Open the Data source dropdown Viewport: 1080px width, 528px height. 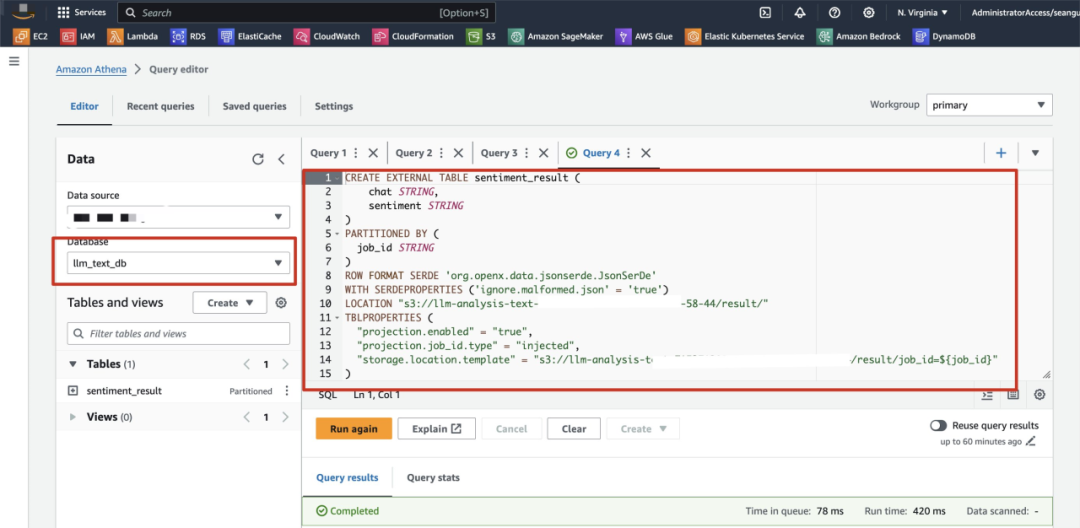tap(178, 217)
